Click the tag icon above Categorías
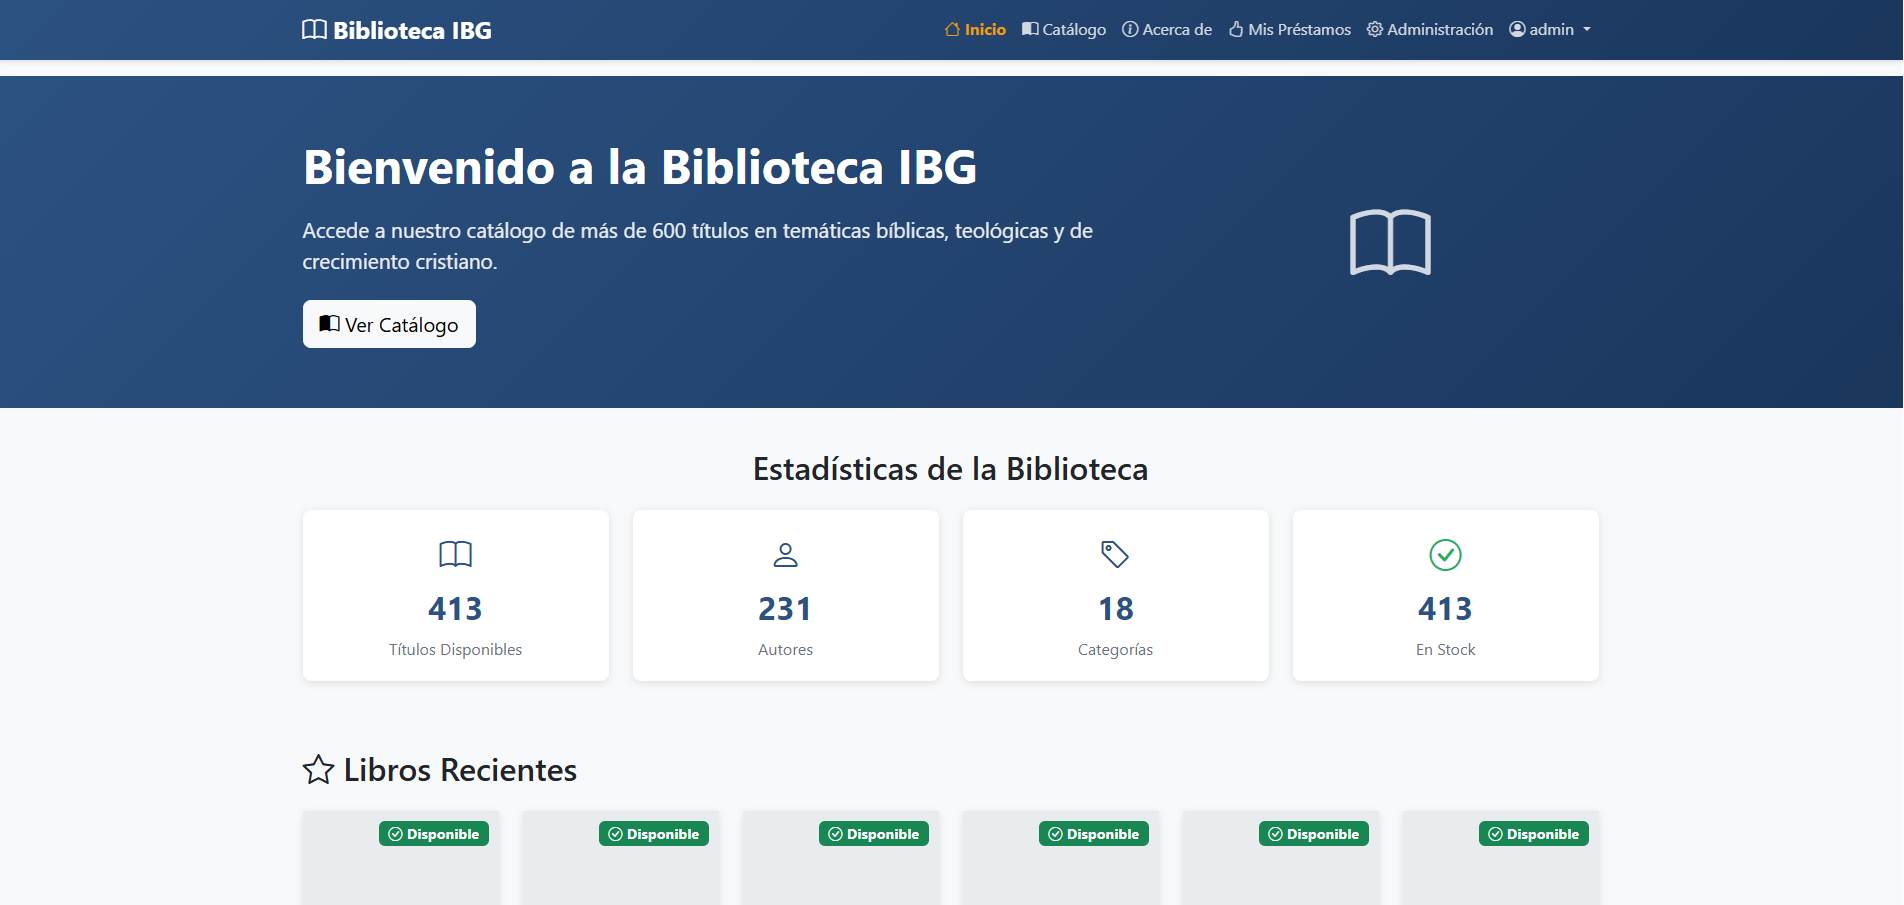Screen dimensions: 1904x905 click(1115, 555)
